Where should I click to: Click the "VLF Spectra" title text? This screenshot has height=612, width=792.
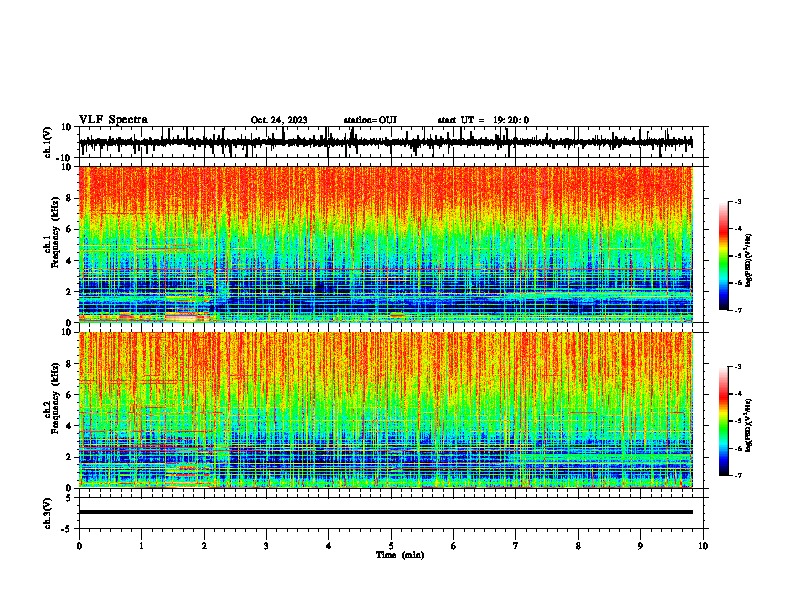113,120
